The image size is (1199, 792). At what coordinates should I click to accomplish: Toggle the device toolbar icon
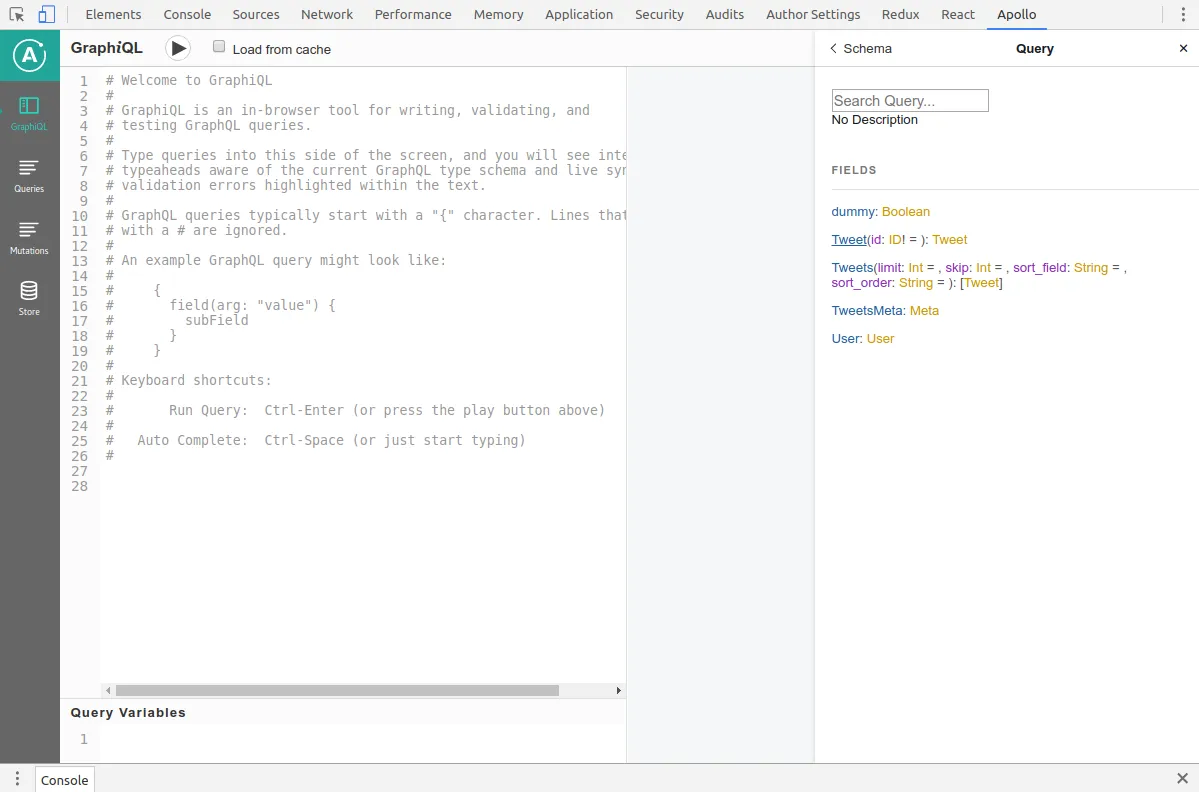point(47,15)
